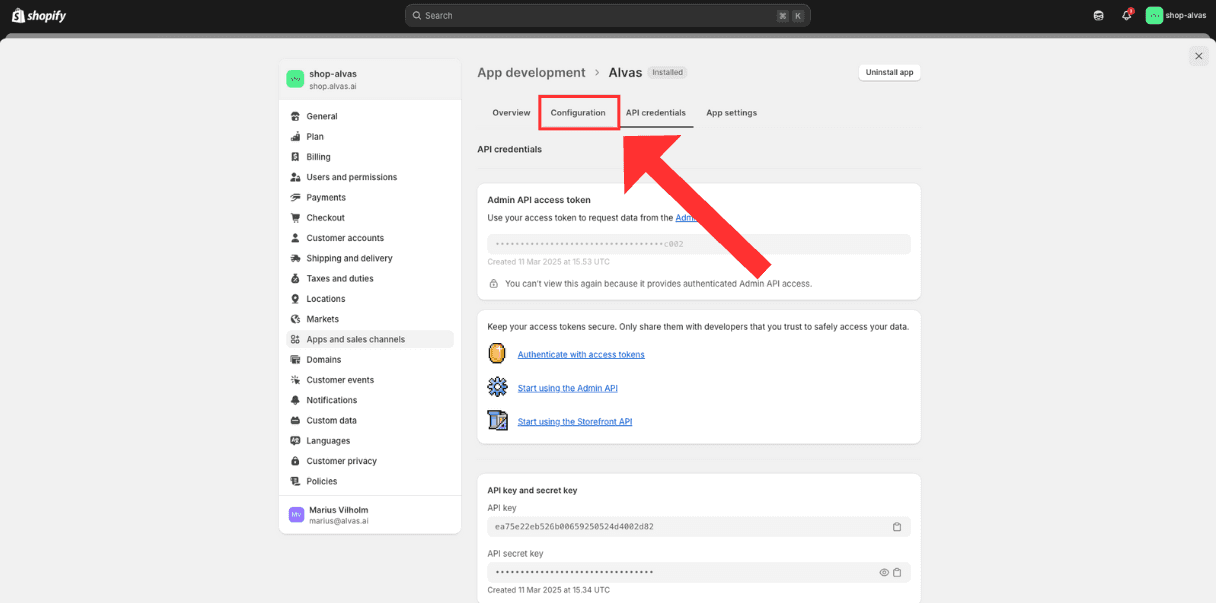Viewport: 1216px width, 603px height.
Task: Copy the API secret key with the clipboard icon
Action: 897,572
